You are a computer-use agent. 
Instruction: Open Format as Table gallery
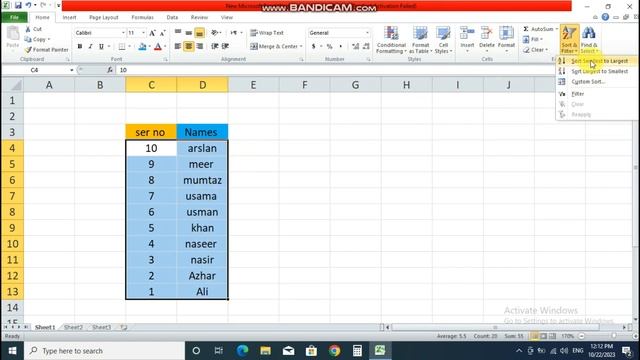point(420,40)
